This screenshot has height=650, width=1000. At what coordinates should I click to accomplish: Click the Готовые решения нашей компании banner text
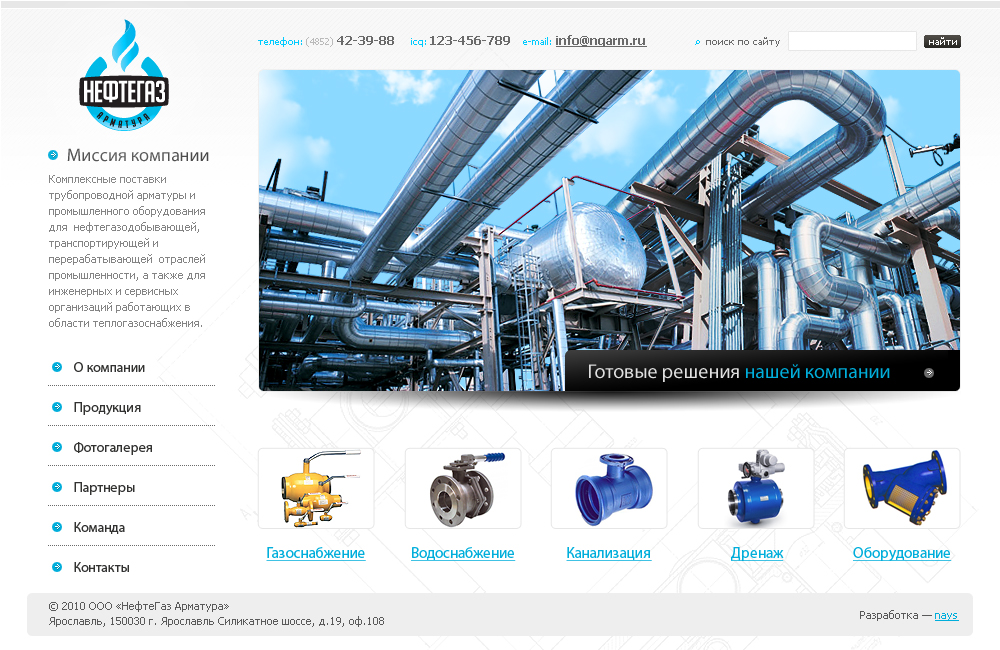point(739,372)
